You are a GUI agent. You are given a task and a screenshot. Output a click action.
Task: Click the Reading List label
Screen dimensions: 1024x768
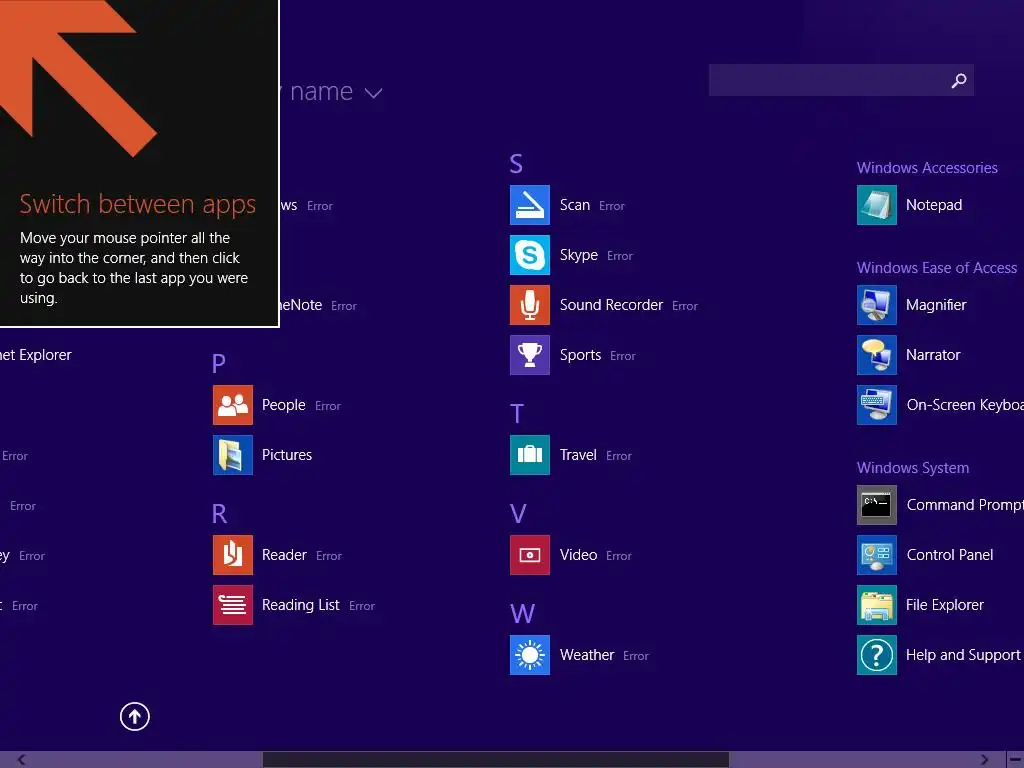click(x=300, y=605)
